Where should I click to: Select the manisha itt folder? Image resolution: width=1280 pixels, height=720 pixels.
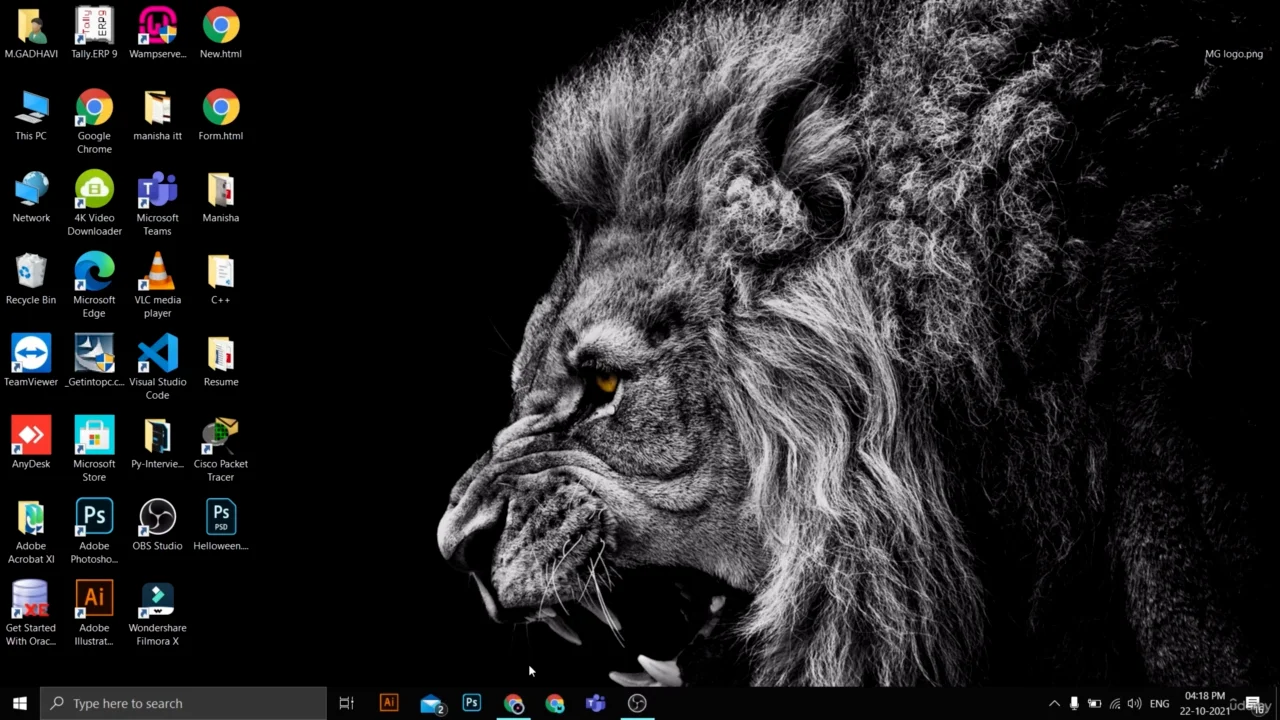coord(157,115)
